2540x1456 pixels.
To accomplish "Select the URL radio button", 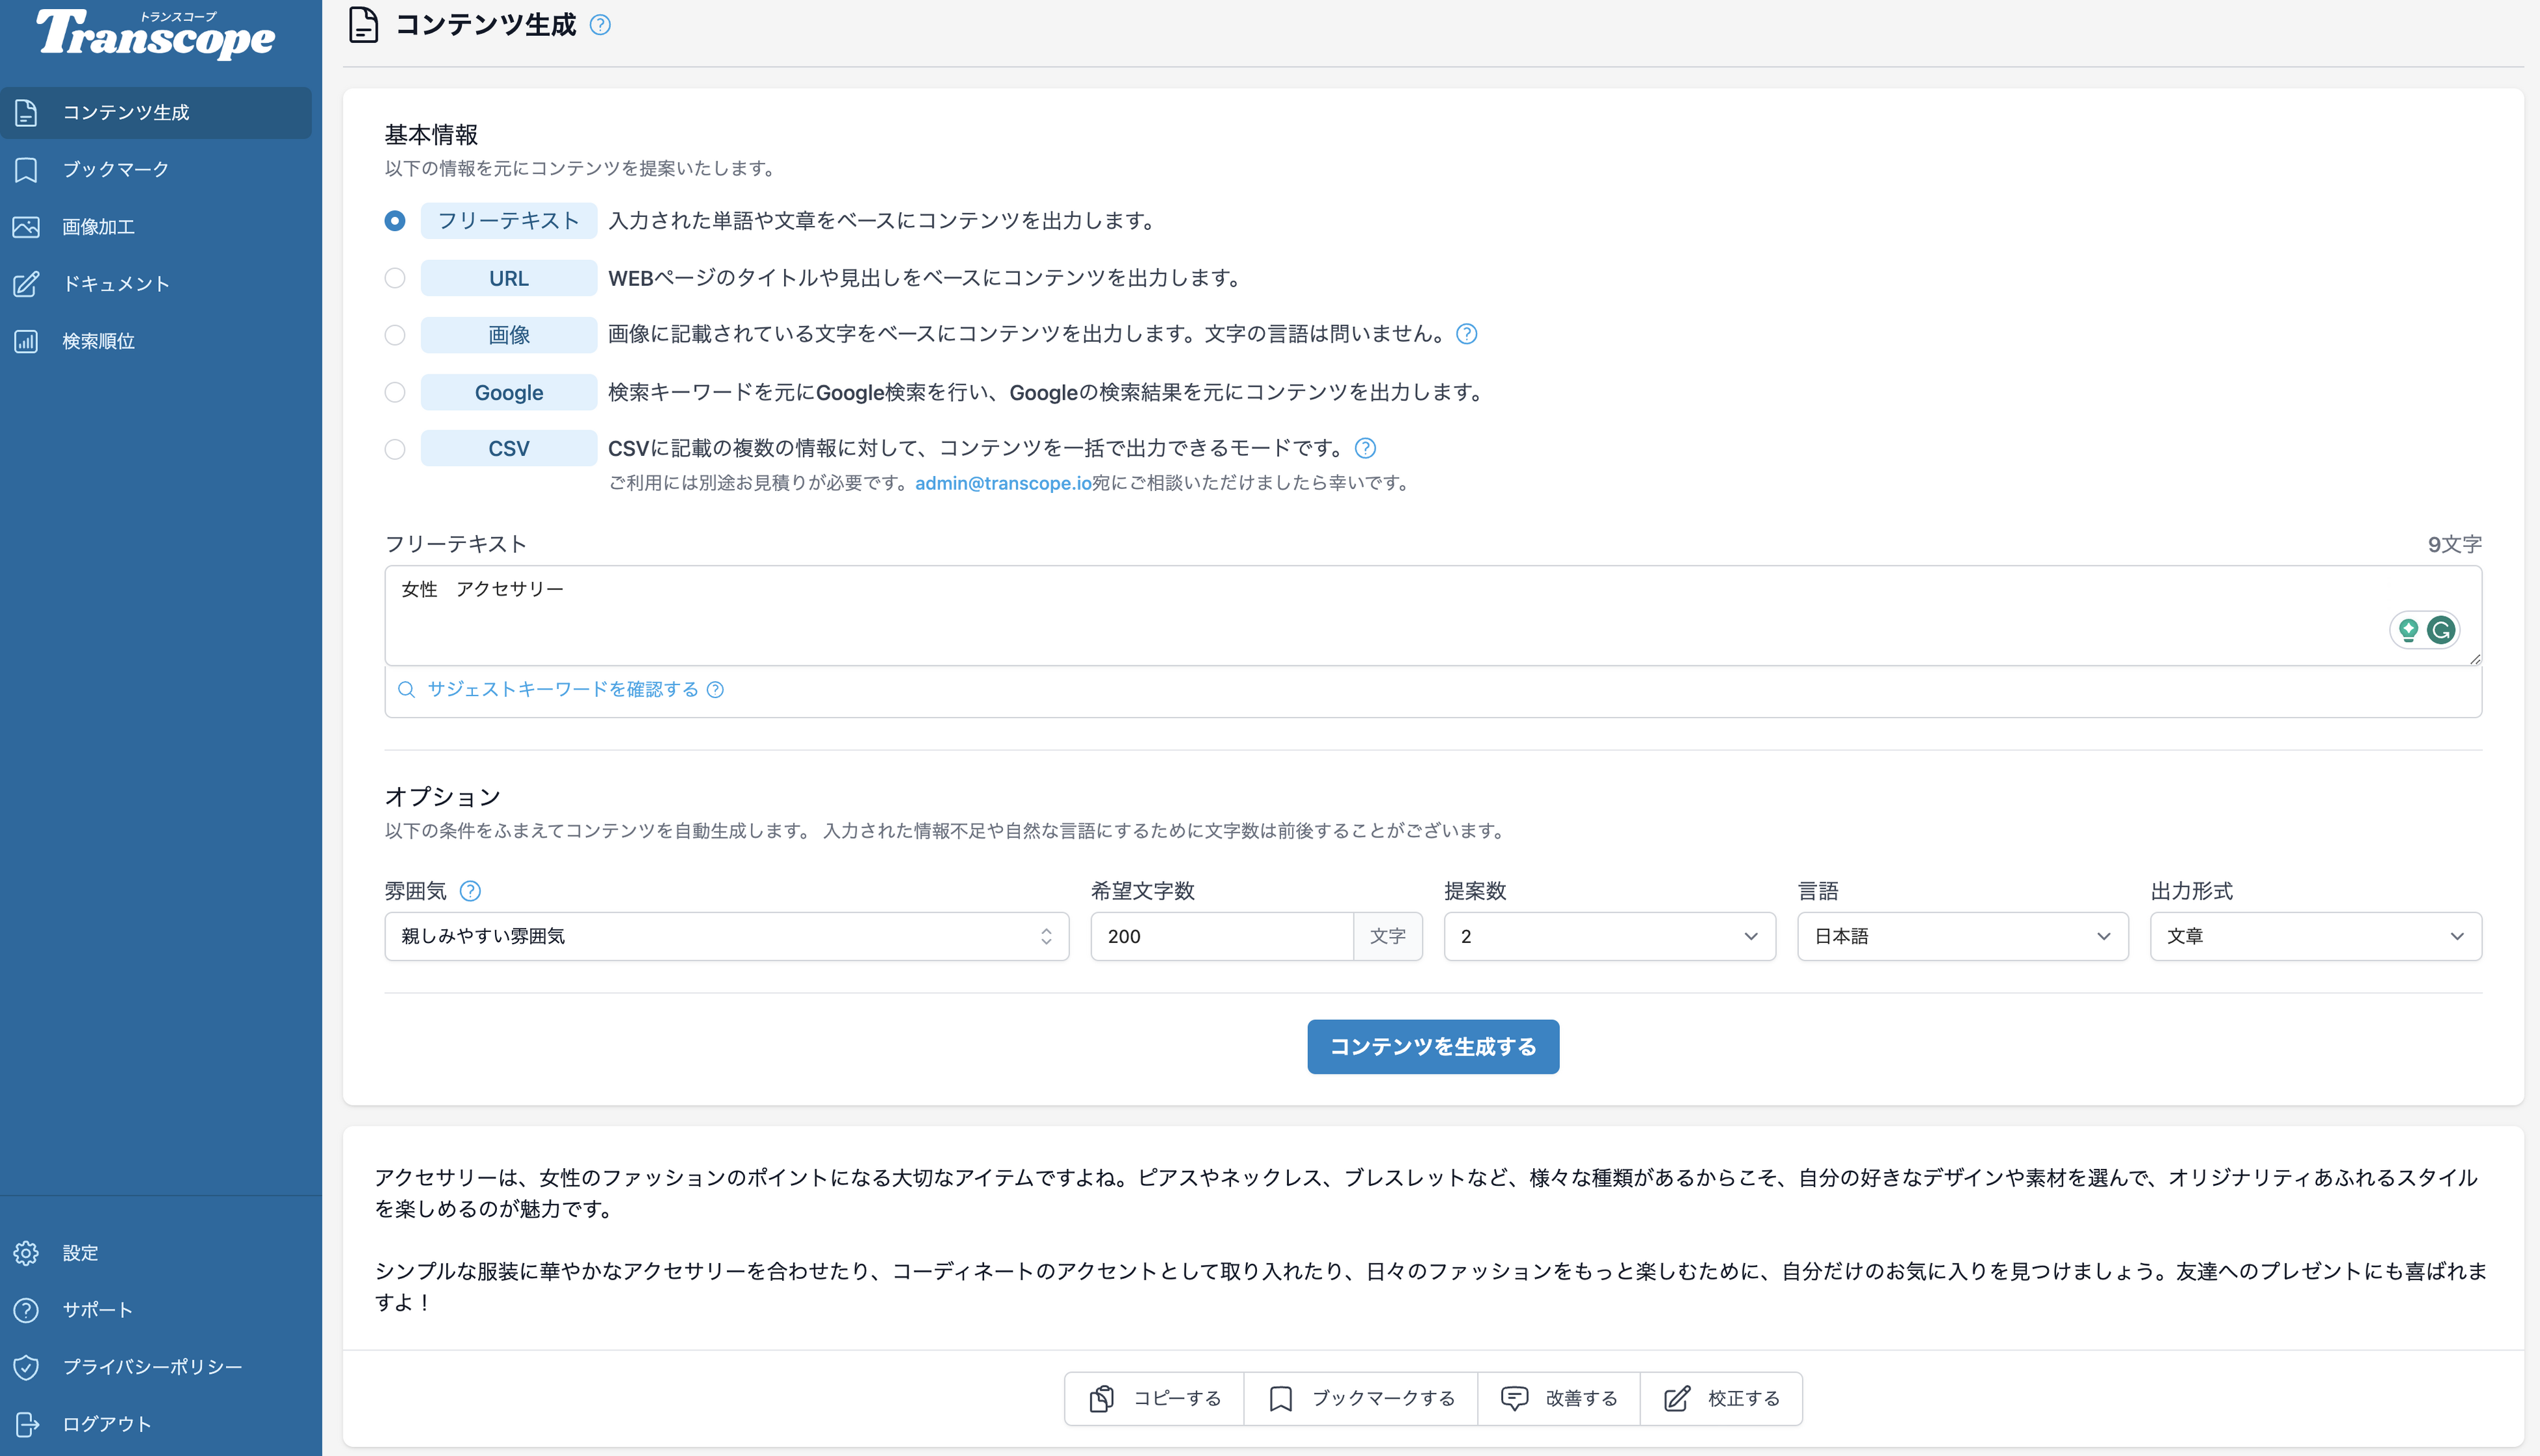I will pyautogui.click(x=395, y=278).
